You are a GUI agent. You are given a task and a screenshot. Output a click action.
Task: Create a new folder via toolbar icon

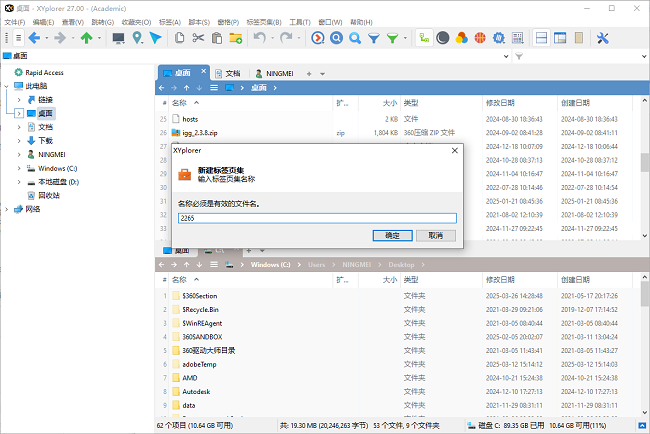click(x=235, y=38)
